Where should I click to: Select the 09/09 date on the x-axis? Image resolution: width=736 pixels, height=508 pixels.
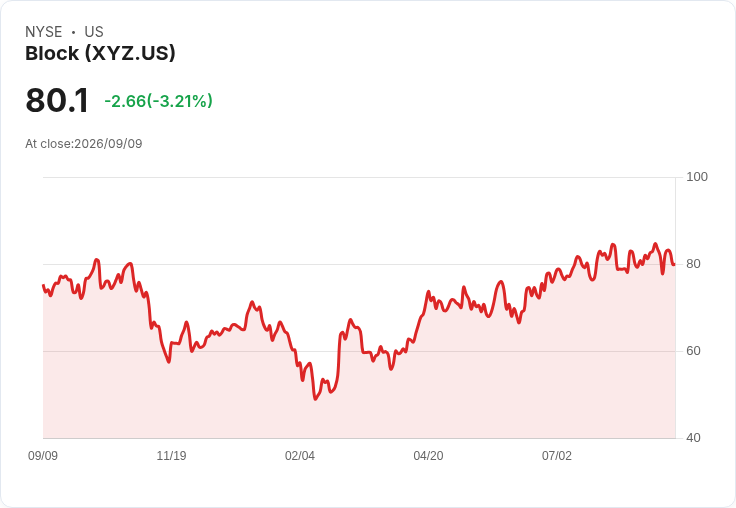click(43, 455)
